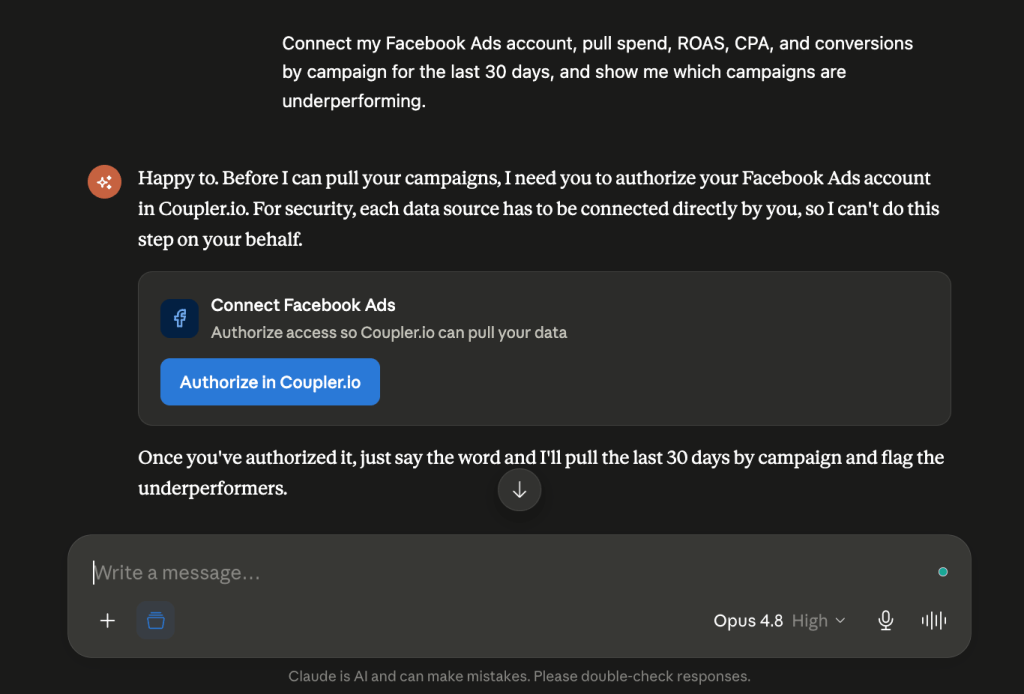Click the user message about Facebook Ads
The height and width of the screenshot is (694, 1024).
(598, 72)
